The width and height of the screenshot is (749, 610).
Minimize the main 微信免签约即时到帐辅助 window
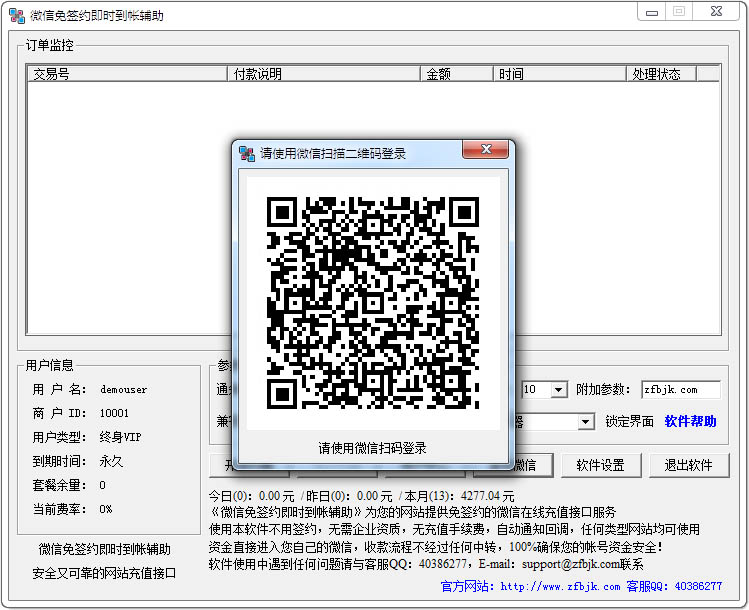click(651, 11)
